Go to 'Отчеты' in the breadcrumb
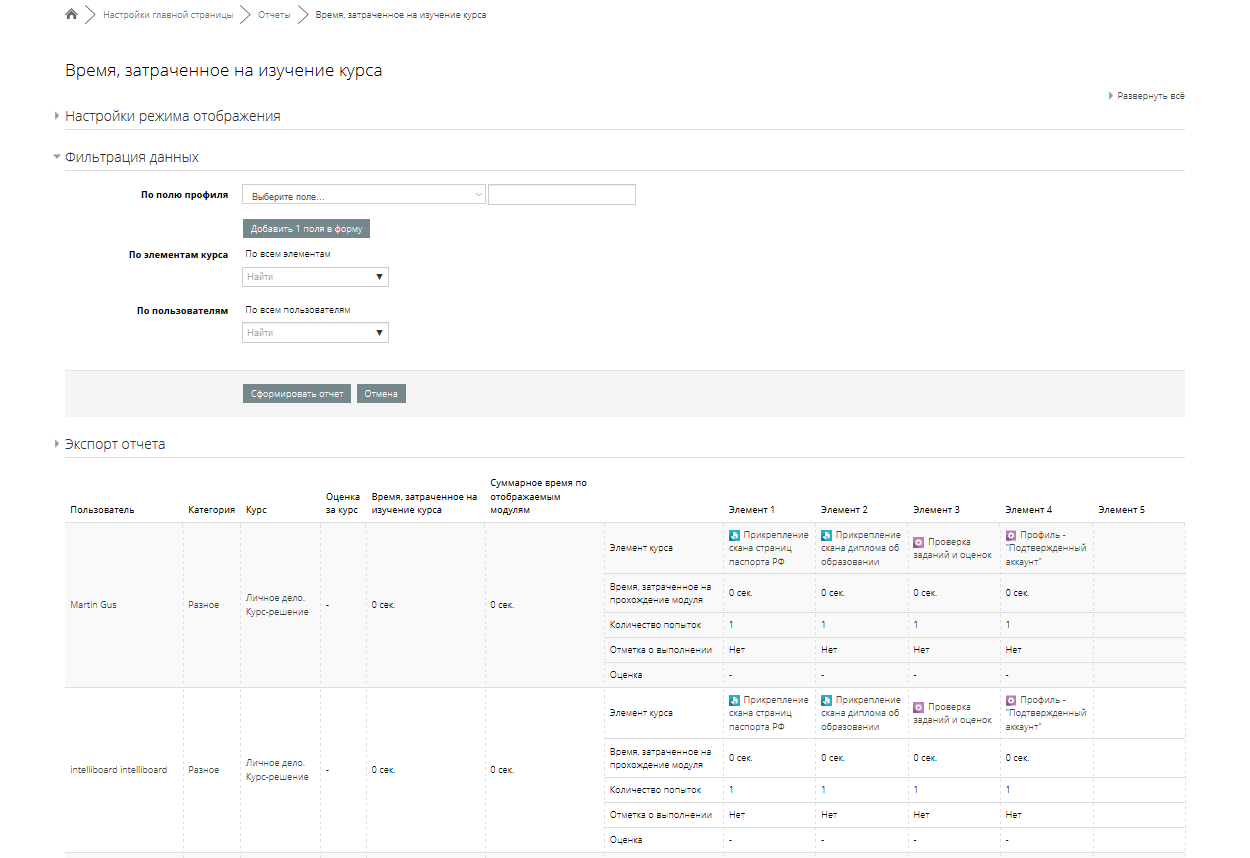Screen dimensions: 1250x858 click(x=274, y=15)
